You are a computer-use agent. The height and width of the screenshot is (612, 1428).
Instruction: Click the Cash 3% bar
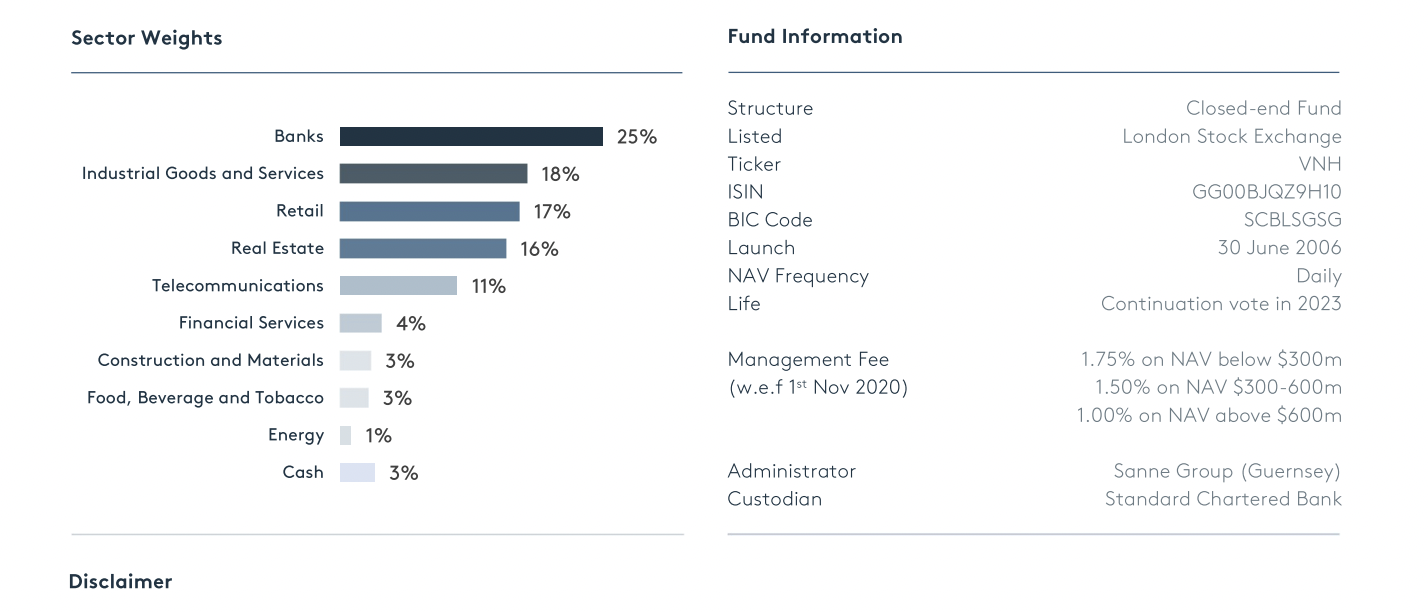(x=357, y=473)
